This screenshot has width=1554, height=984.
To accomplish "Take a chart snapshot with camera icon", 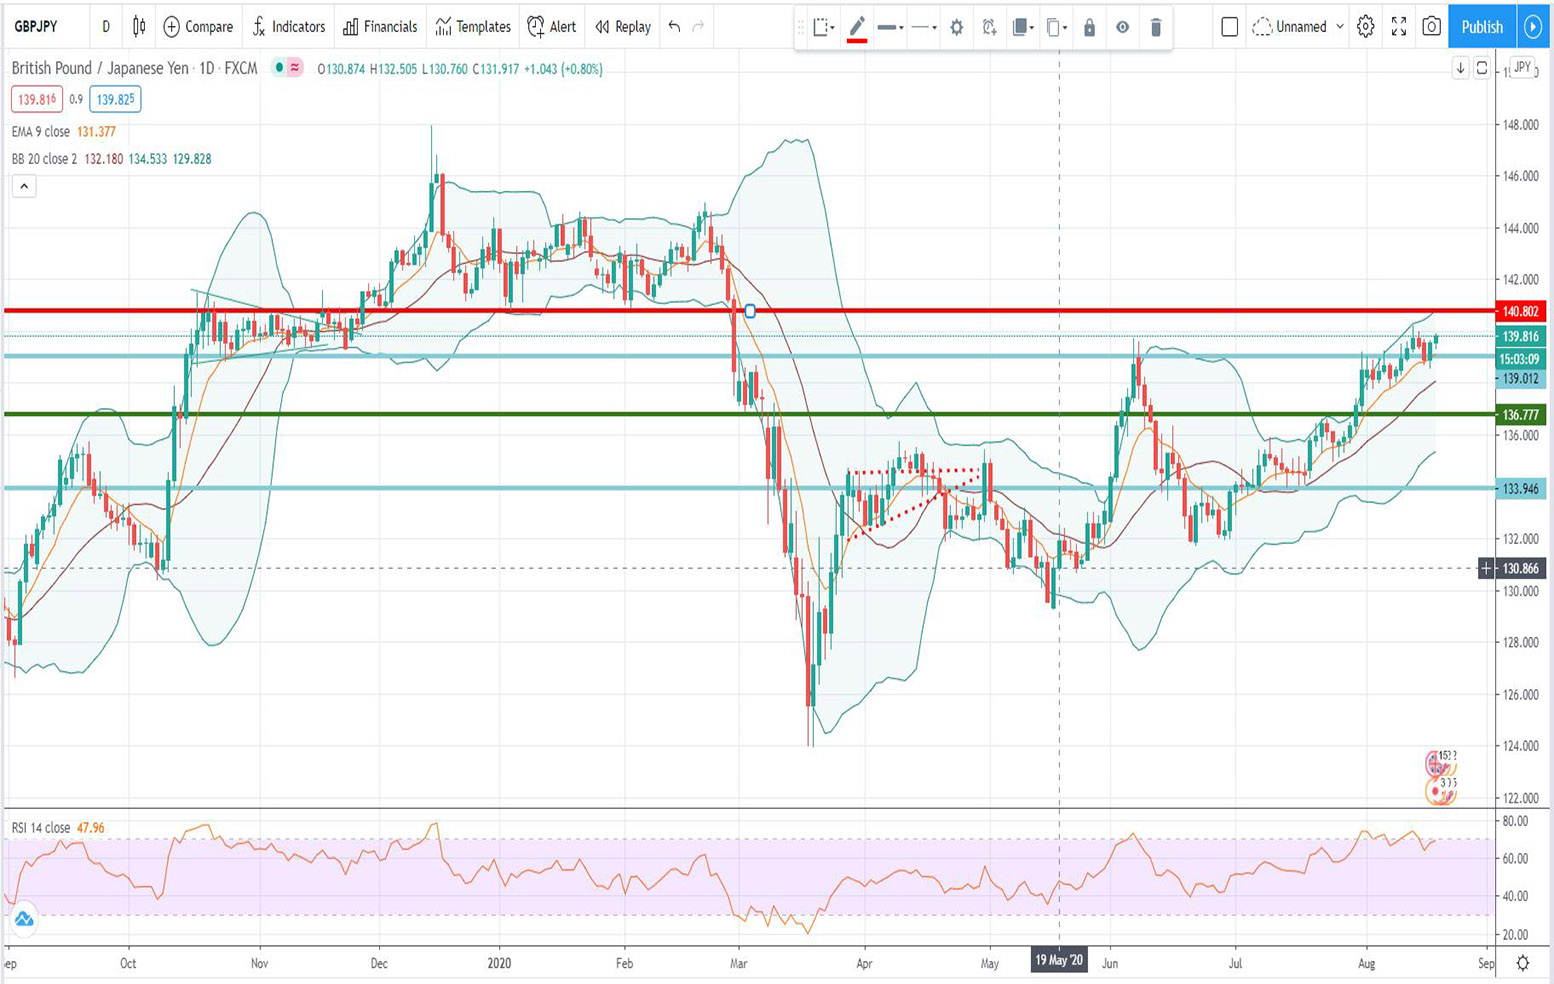I will pyautogui.click(x=1432, y=27).
